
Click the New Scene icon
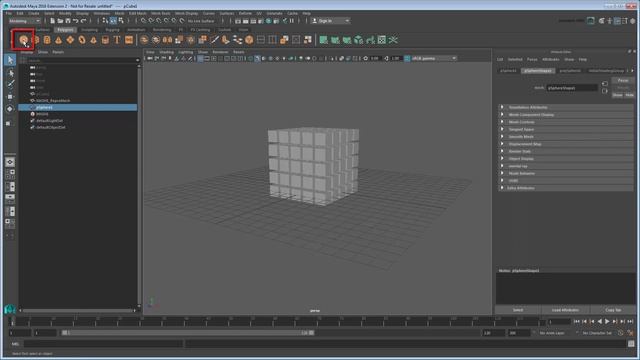(53, 21)
